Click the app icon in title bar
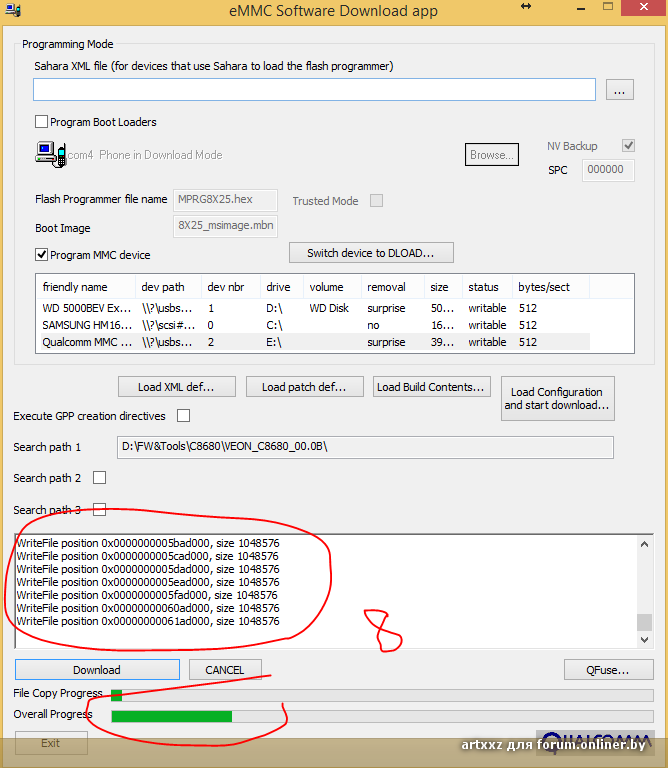This screenshot has width=668, height=768. (12, 10)
